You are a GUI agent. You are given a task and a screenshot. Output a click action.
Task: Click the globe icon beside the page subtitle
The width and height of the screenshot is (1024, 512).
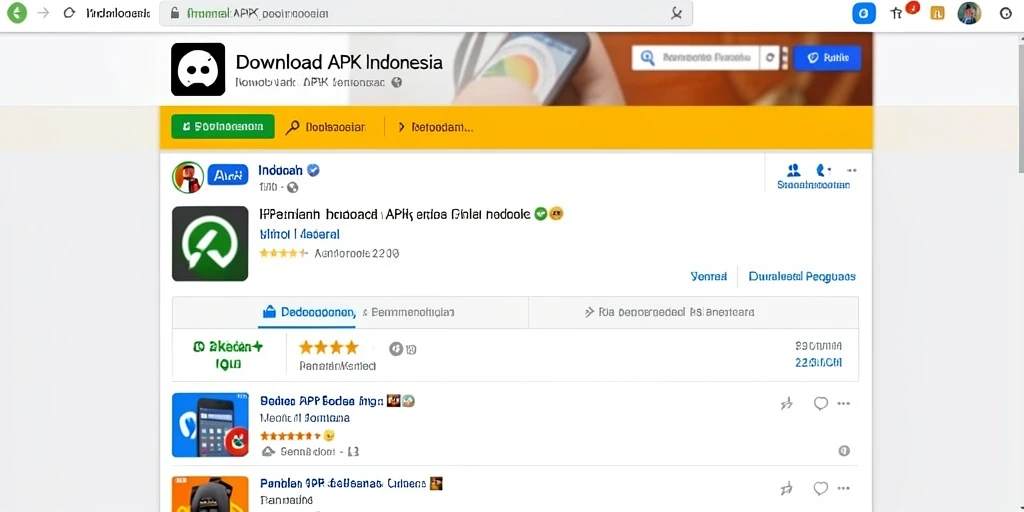pos(396,83)
